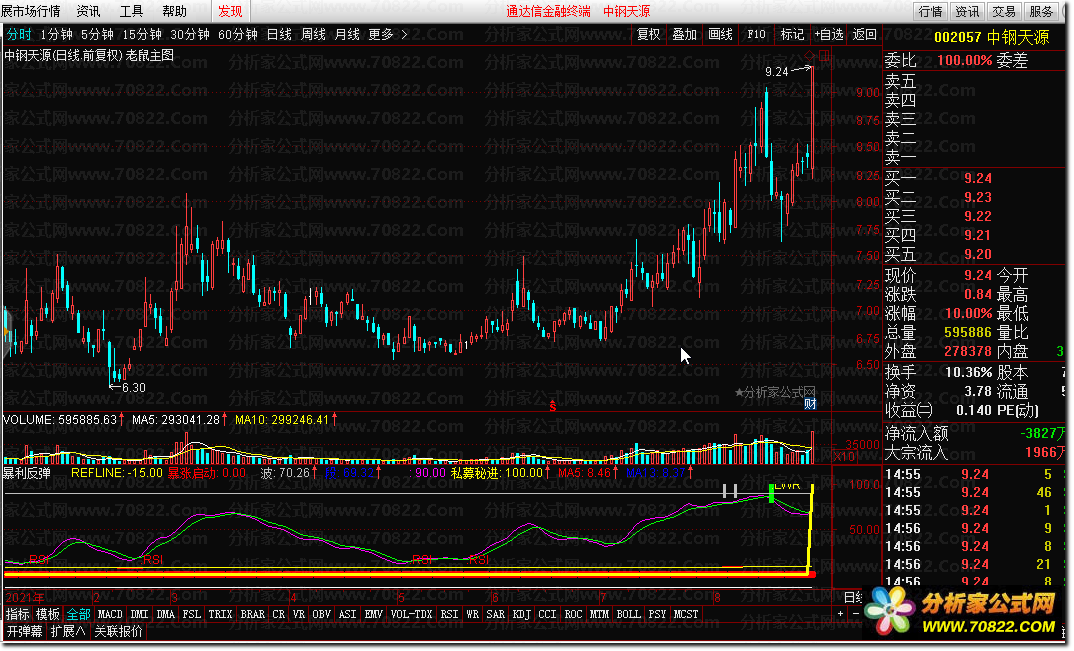Switch to the 周线 weekly chart

pyautogui.click(x=313, y=34)
